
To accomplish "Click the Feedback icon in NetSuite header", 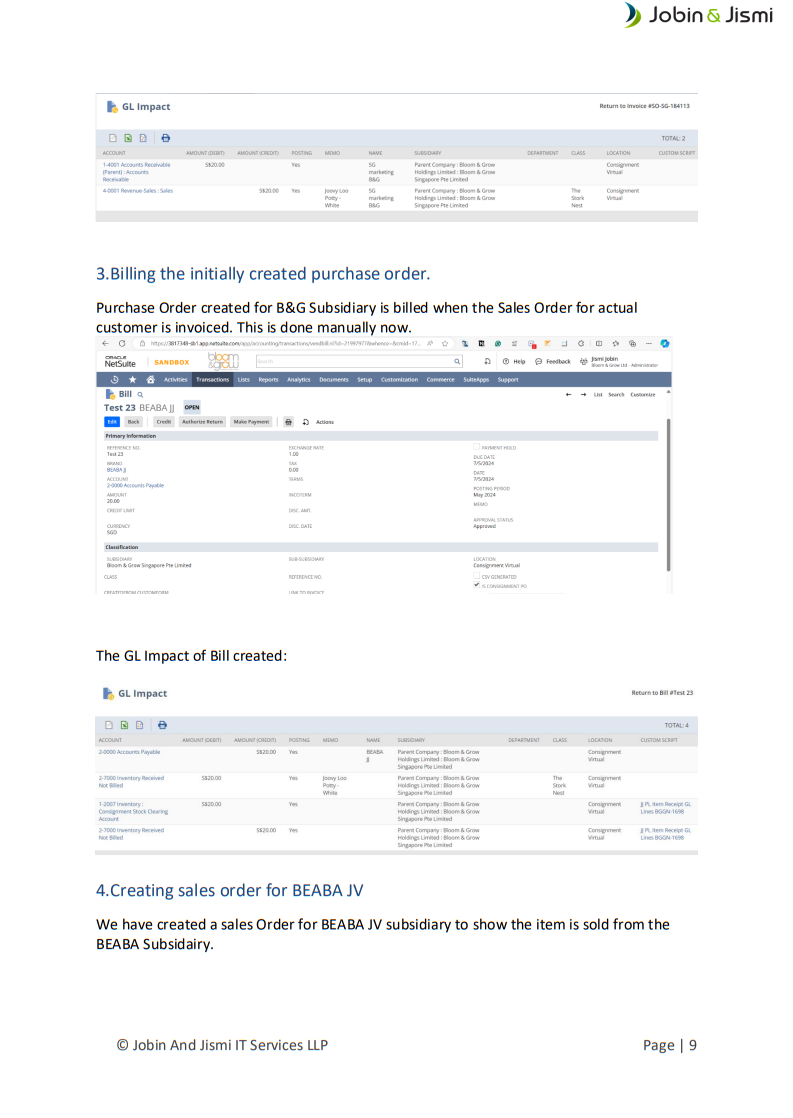I will [x=538, y=361].
